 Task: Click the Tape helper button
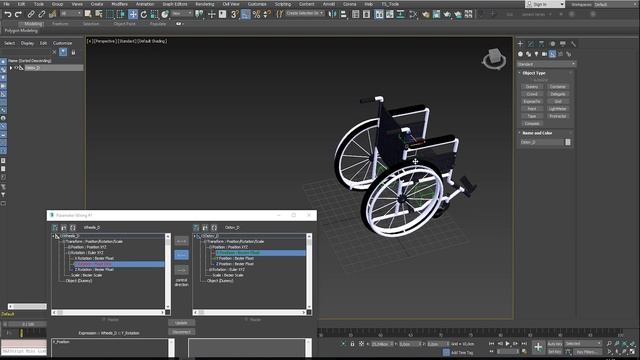(x=531, y=116)
